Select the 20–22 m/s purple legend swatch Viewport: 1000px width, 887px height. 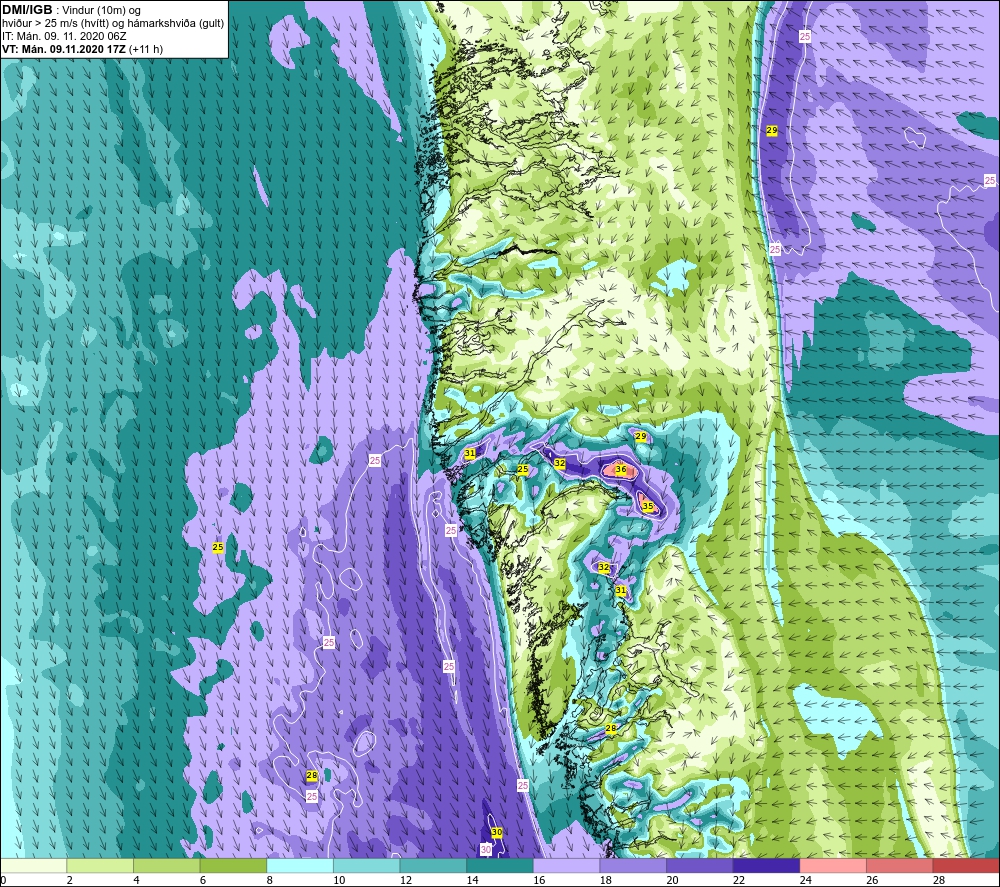tap(700, 865)
